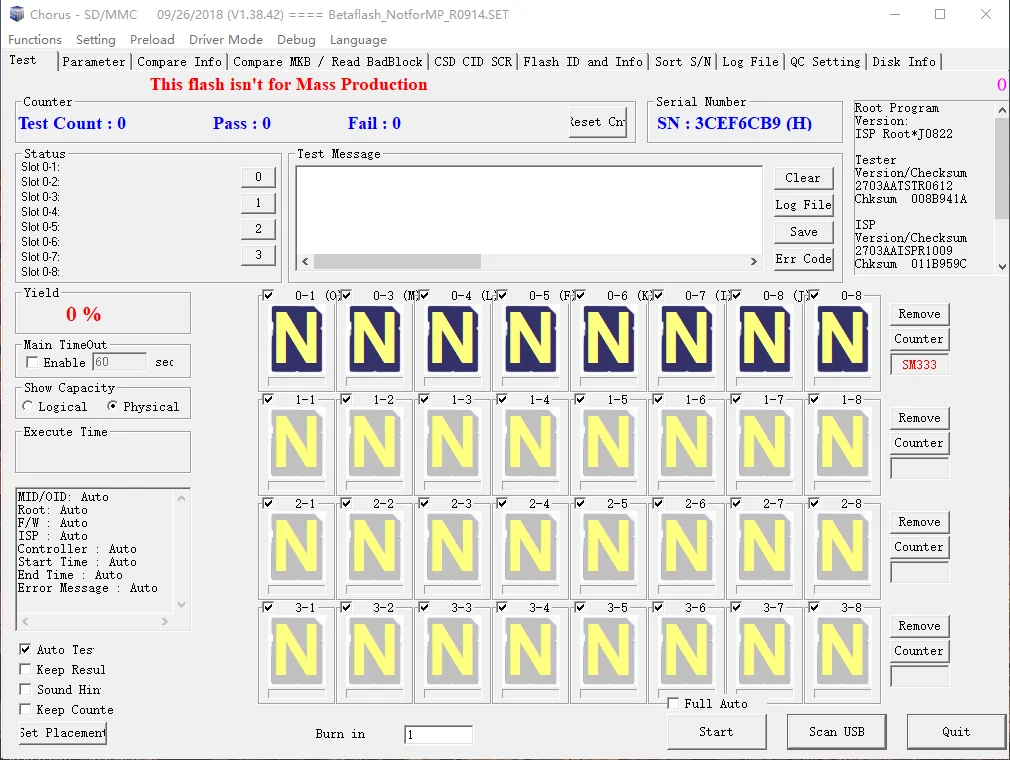1010x760 pixels.
Task: Click the slot 3-8 card icon
Action: point(842,651)
